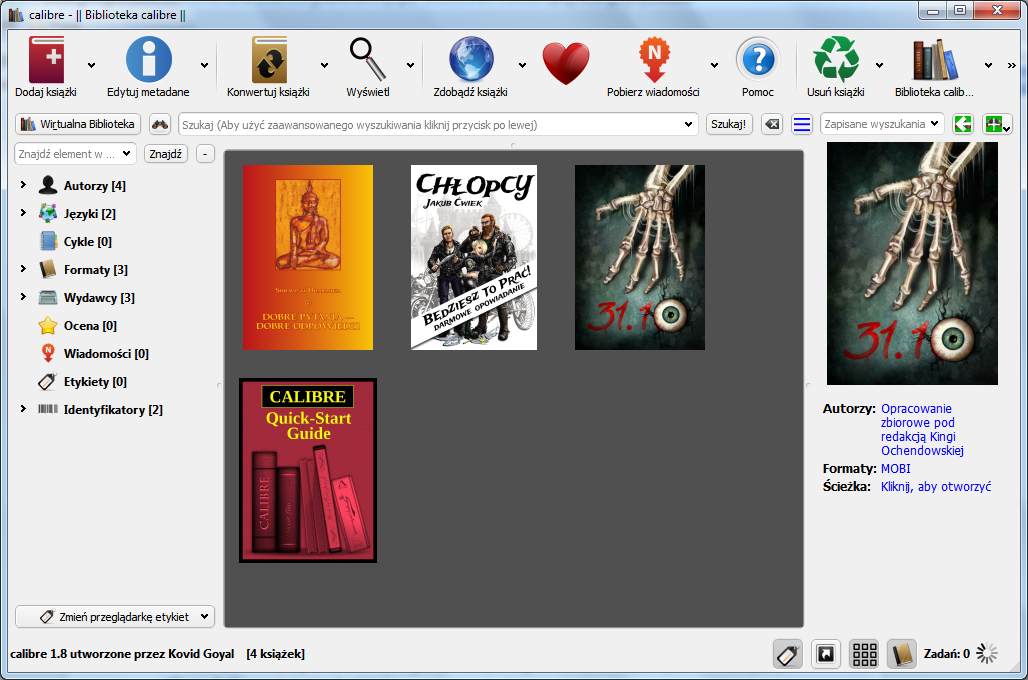
Task: Open Zdobądź książki globe icon
Action: (x=471, y=60)
